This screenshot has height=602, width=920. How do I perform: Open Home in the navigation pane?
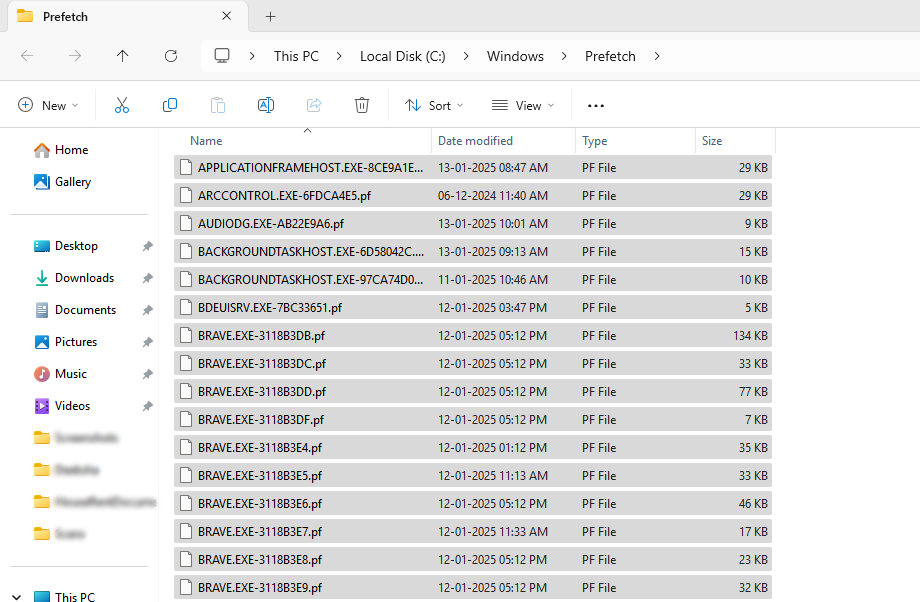tap(61, 150)
